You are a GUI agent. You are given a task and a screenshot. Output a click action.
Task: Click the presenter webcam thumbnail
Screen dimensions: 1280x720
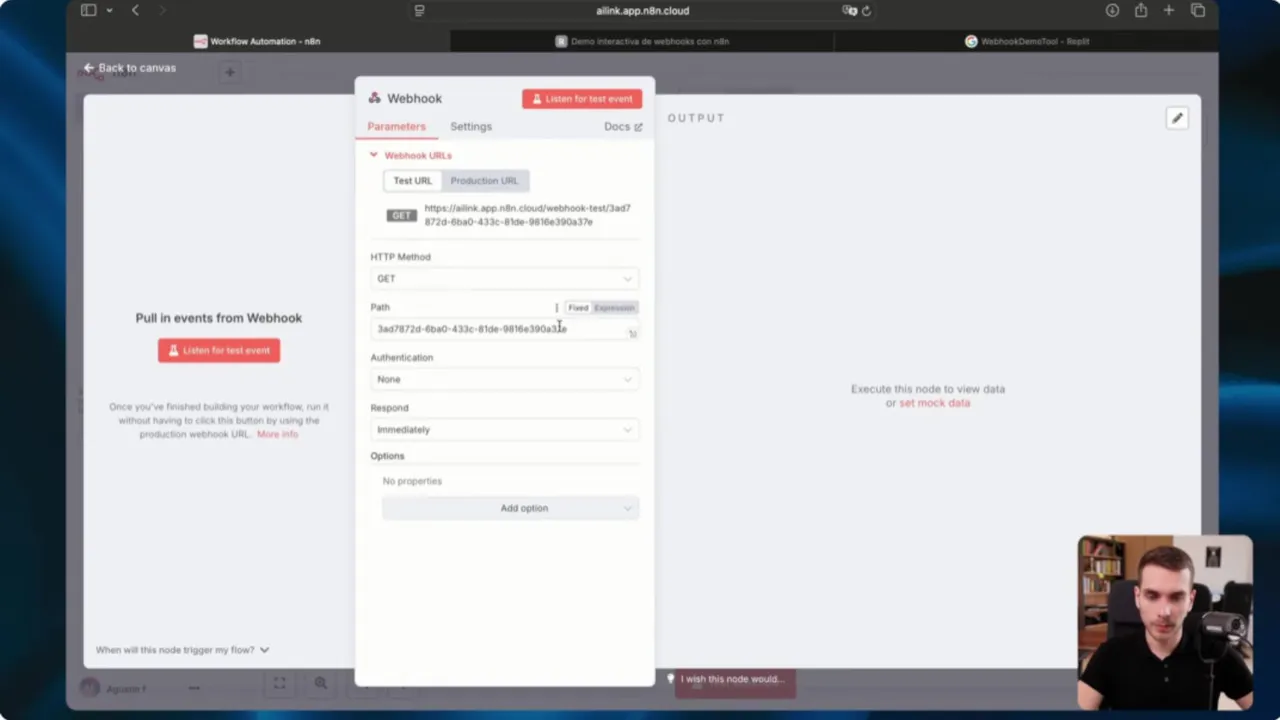(1165, 622)
